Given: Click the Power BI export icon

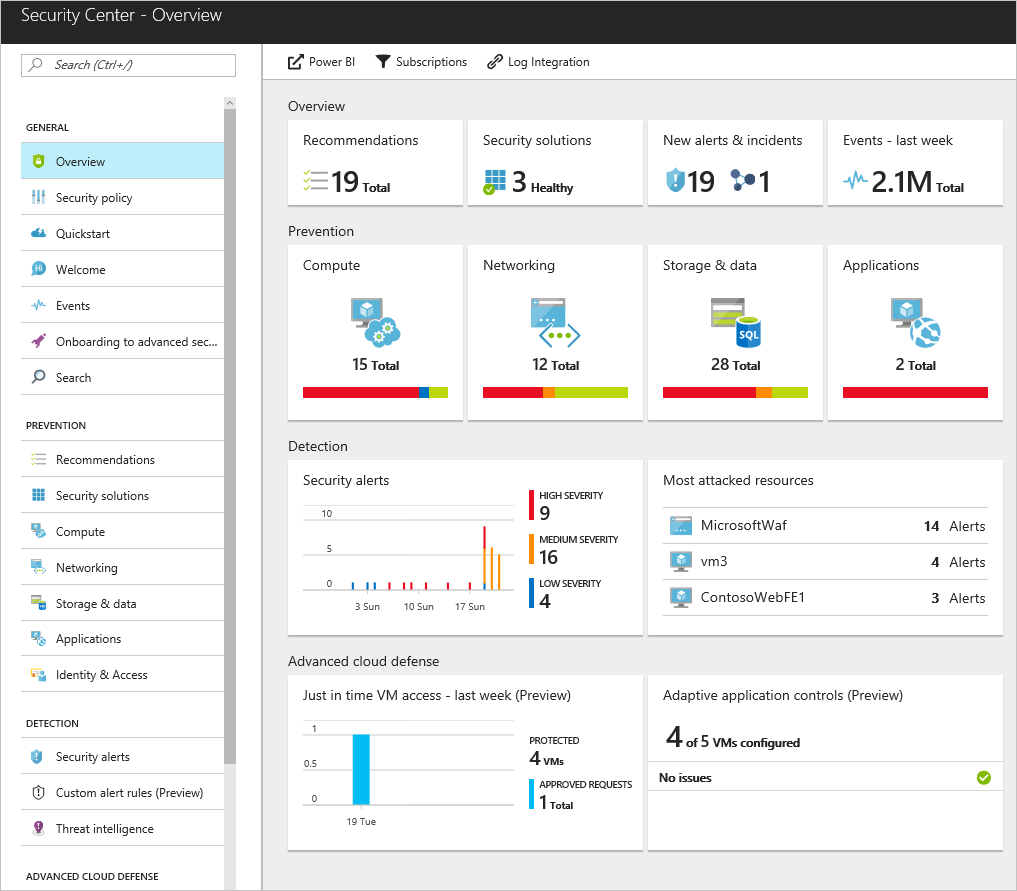Looking at the screenshot, I should coord(295,62).
